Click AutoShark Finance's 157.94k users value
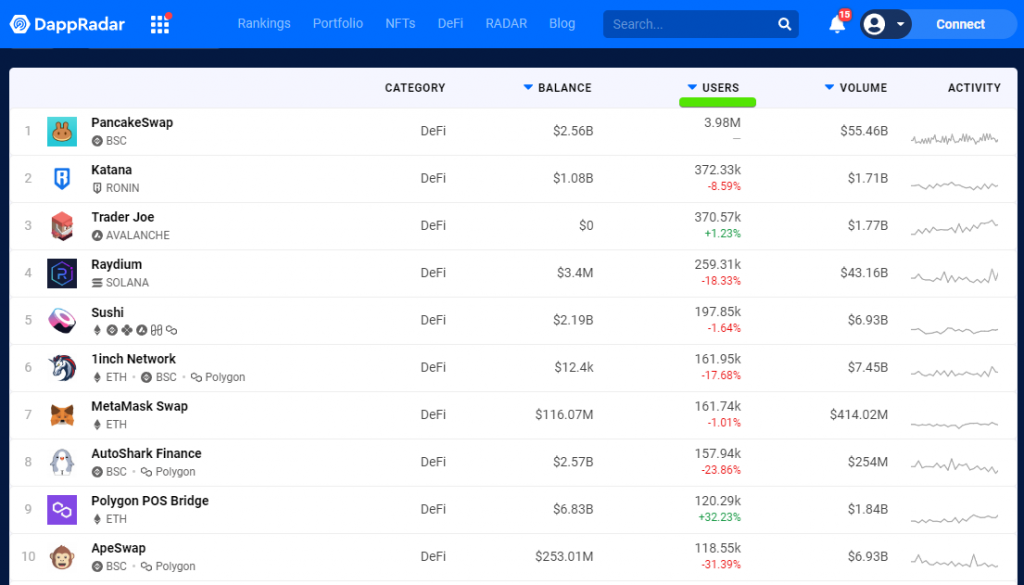 (717, 454)
